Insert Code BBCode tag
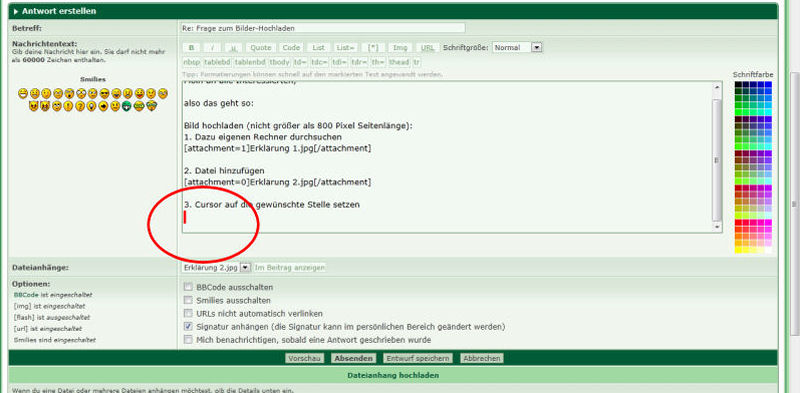800x393 pixels. coord(291,47)
